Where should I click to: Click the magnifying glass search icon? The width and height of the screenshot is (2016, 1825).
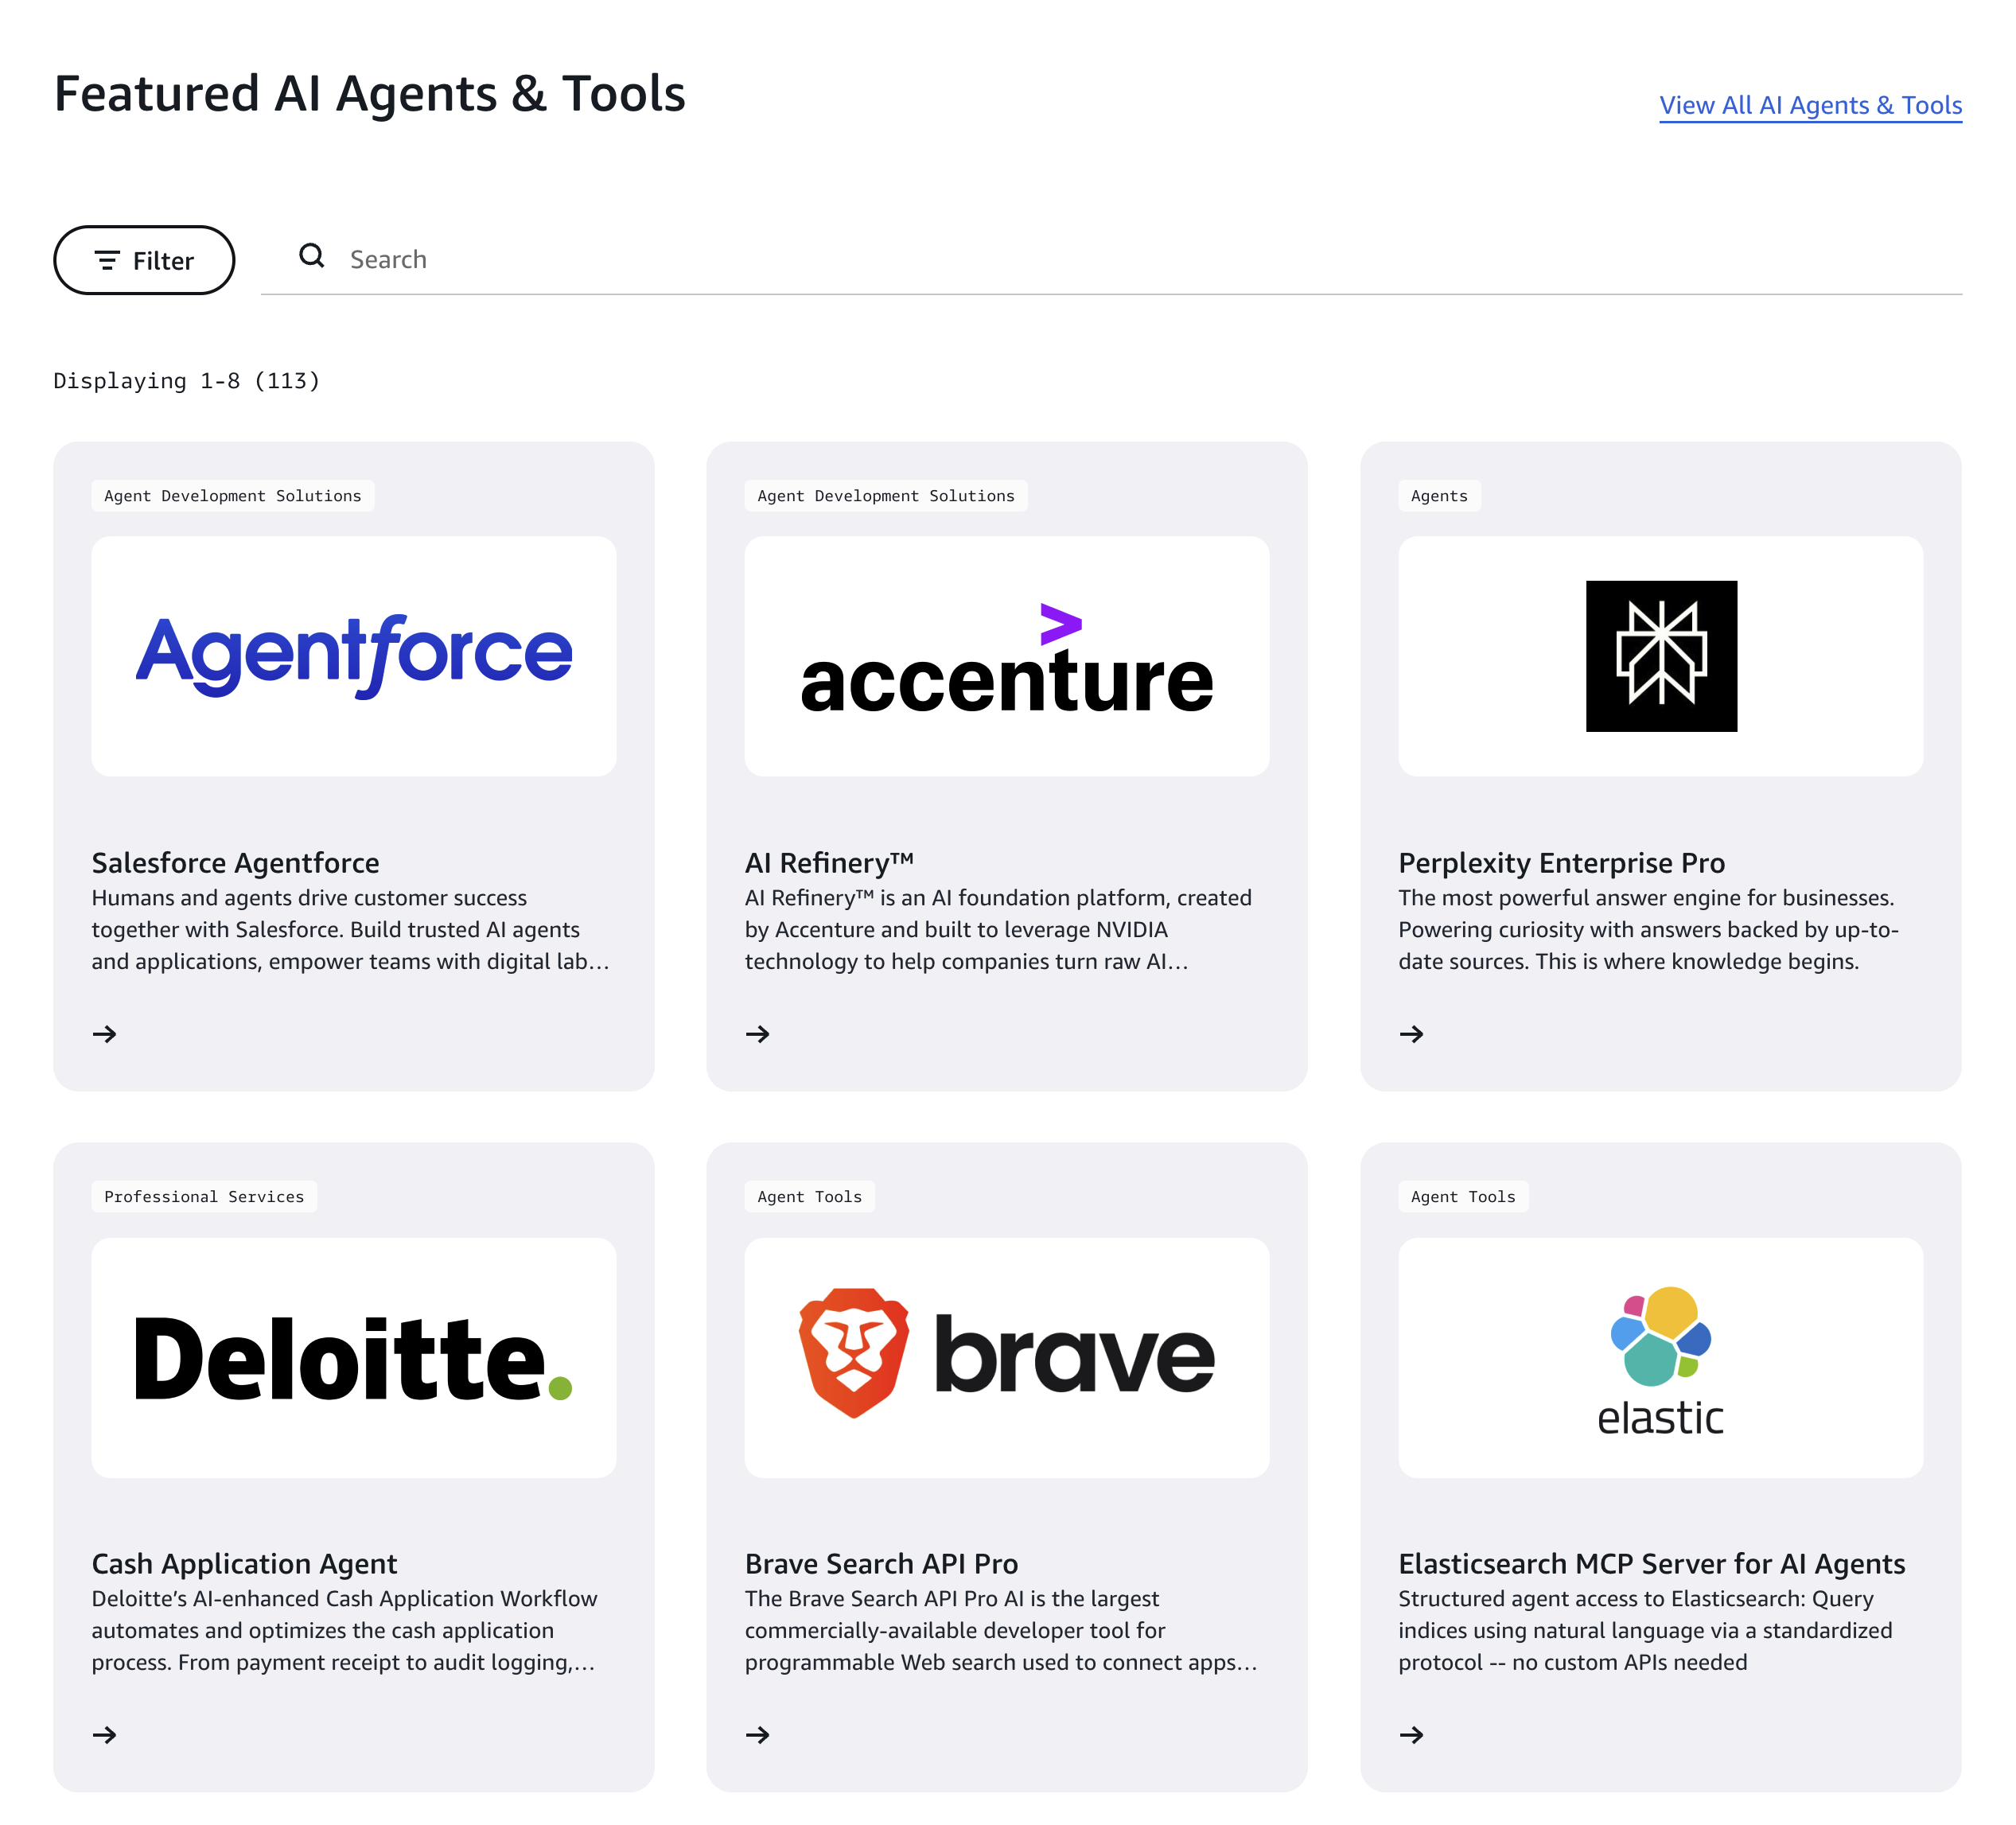(312, 257)
